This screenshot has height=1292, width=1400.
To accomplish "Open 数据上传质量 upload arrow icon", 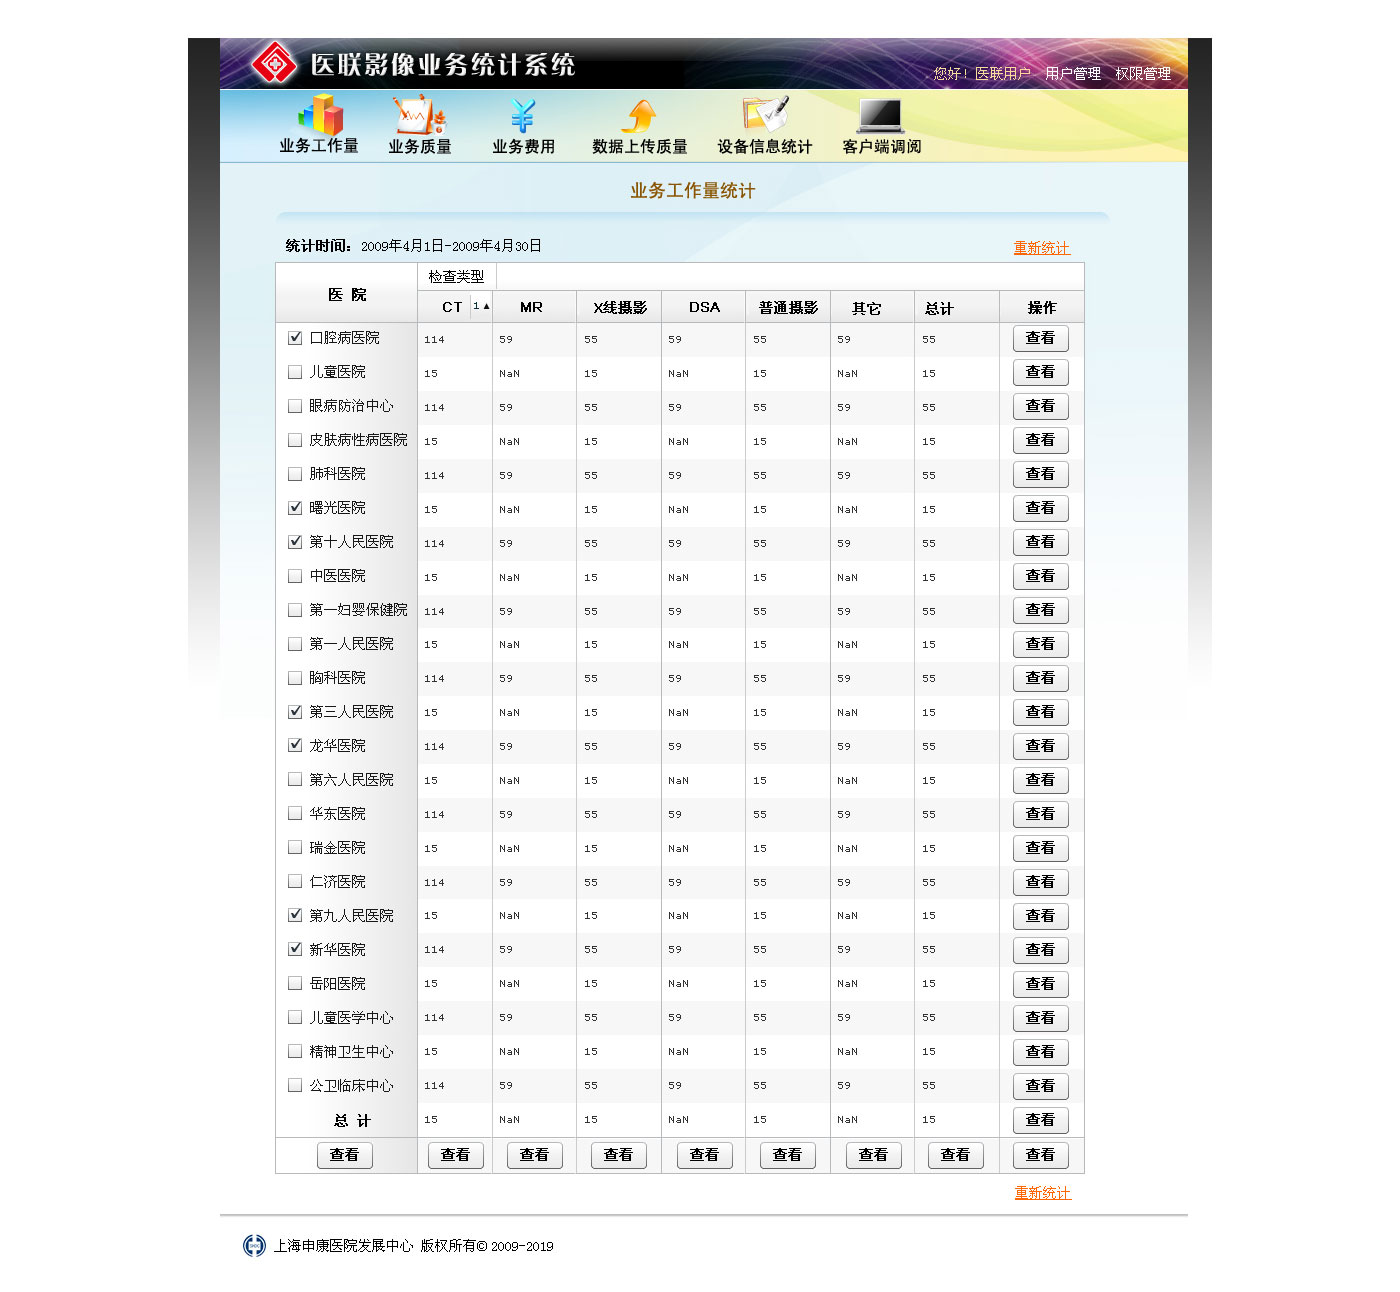I will pyautogui.click(x=639, y=116).
